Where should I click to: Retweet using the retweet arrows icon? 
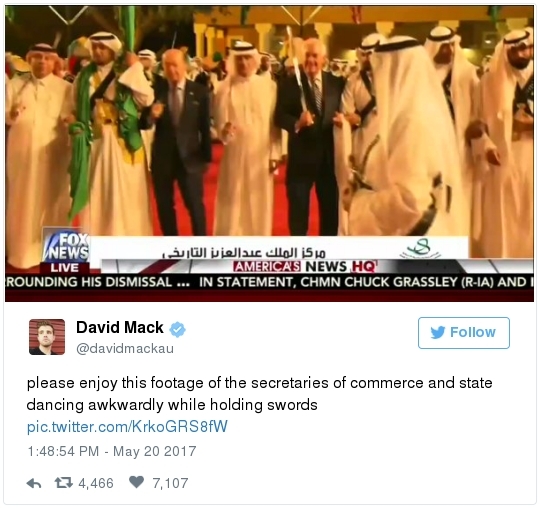pos(64,483)
